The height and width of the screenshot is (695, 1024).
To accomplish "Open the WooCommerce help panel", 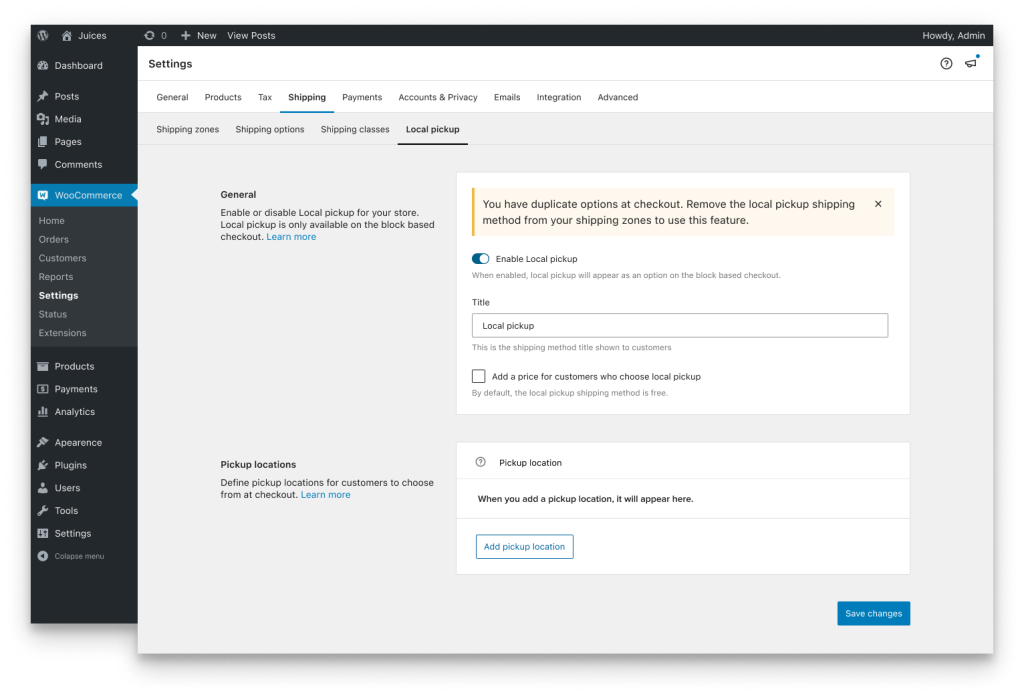I will click(946, 62).
